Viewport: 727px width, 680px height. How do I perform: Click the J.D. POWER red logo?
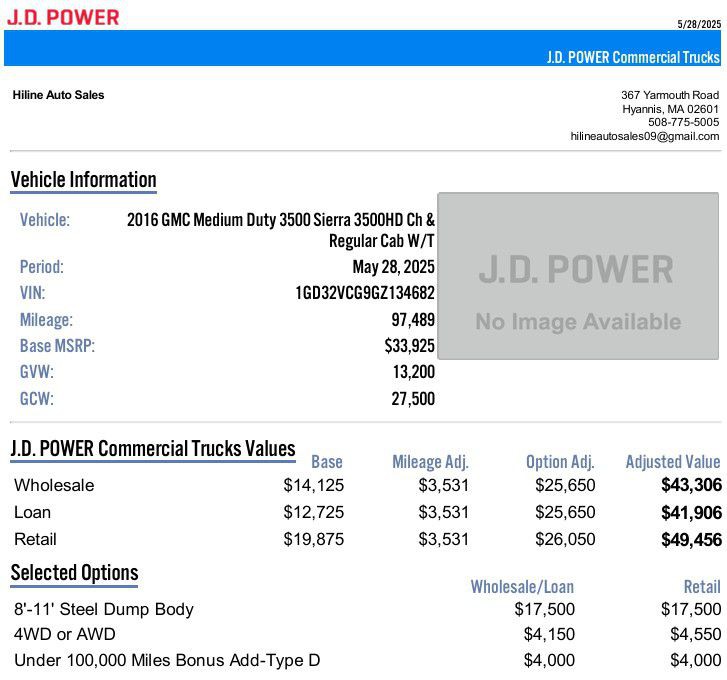64,17
